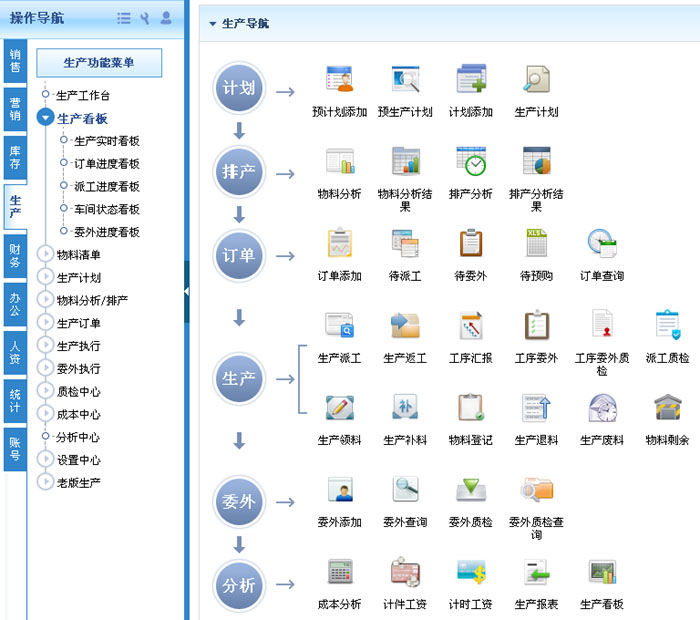
Task: Open 排产分析 clock calendar icon
Action: click(471, 160)
